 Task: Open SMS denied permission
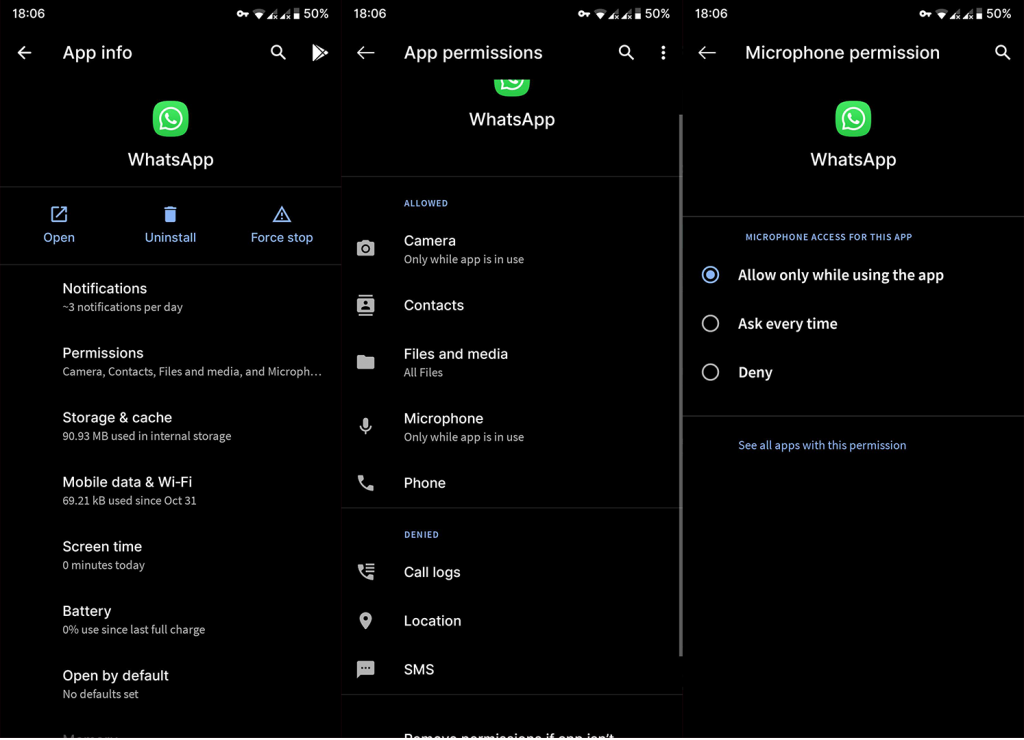pos(511,669)
